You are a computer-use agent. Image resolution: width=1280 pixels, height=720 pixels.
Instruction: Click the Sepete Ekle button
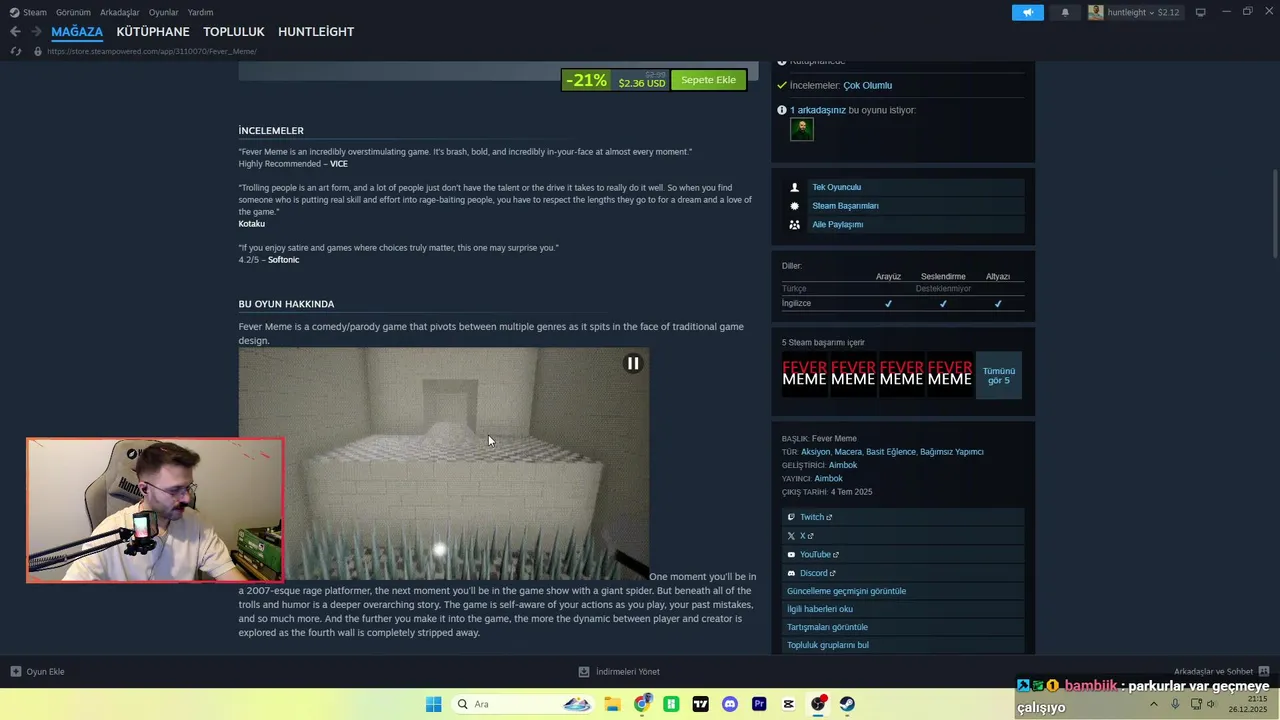(x=708, y=80)
